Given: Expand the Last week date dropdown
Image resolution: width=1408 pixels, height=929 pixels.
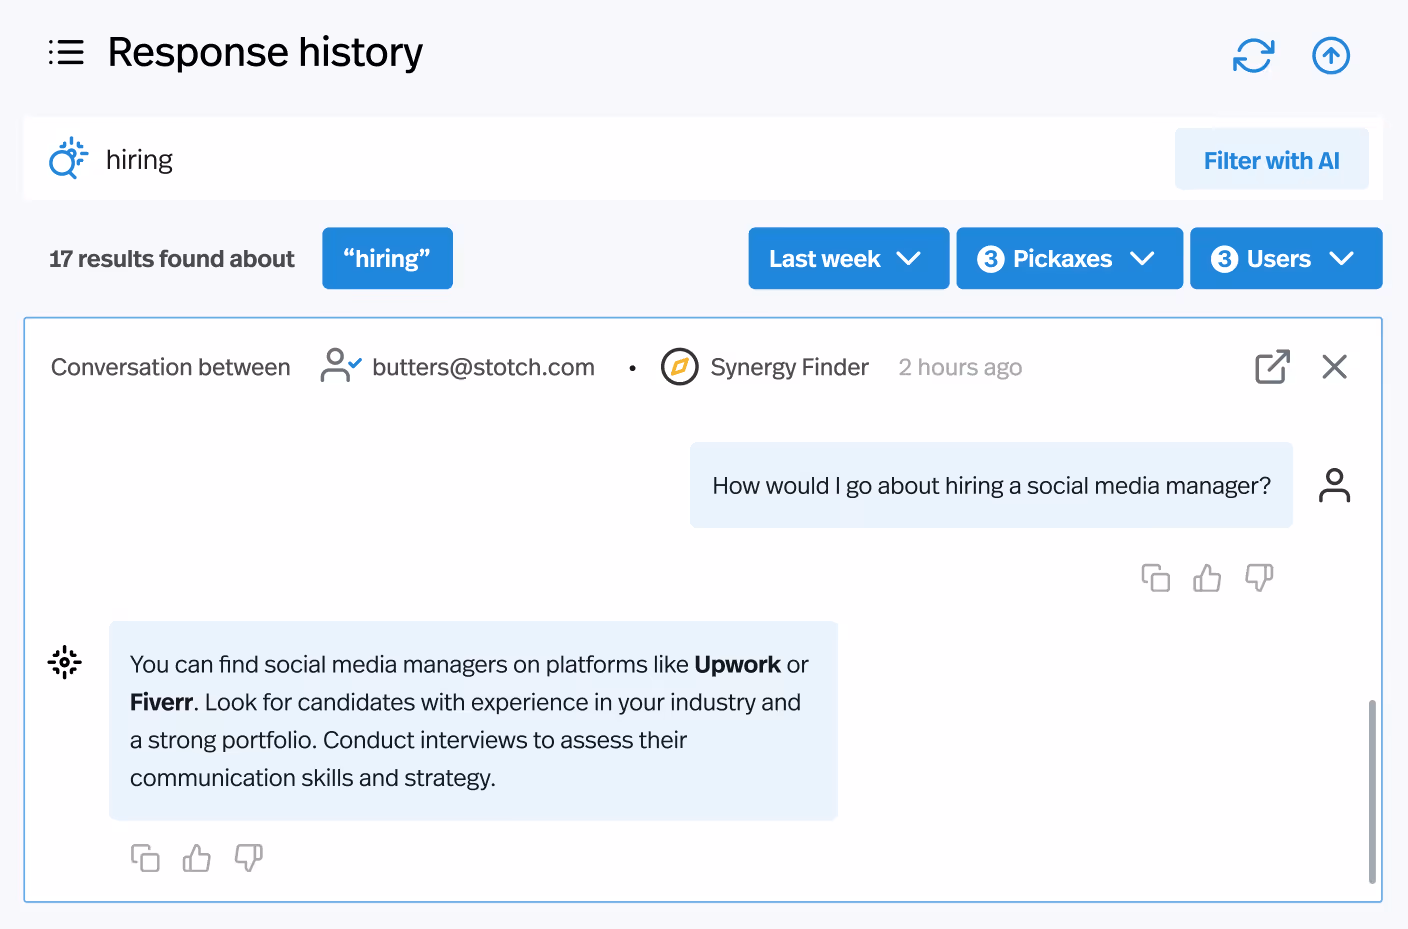Looking at the screenshot, I should (x=848, y=258).
